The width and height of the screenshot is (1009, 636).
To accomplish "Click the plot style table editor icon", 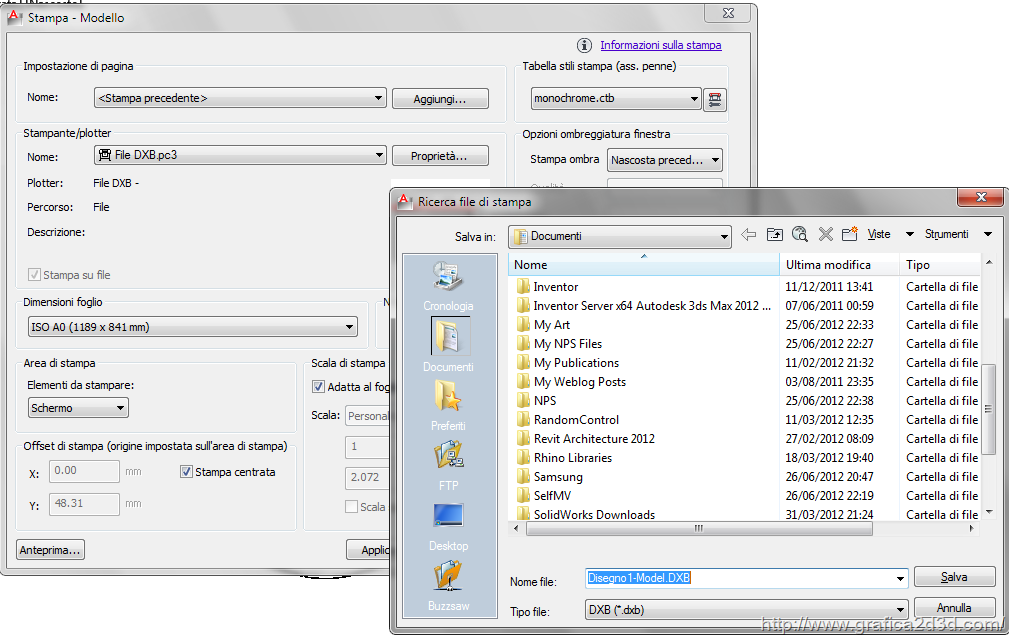I will 715,99.
